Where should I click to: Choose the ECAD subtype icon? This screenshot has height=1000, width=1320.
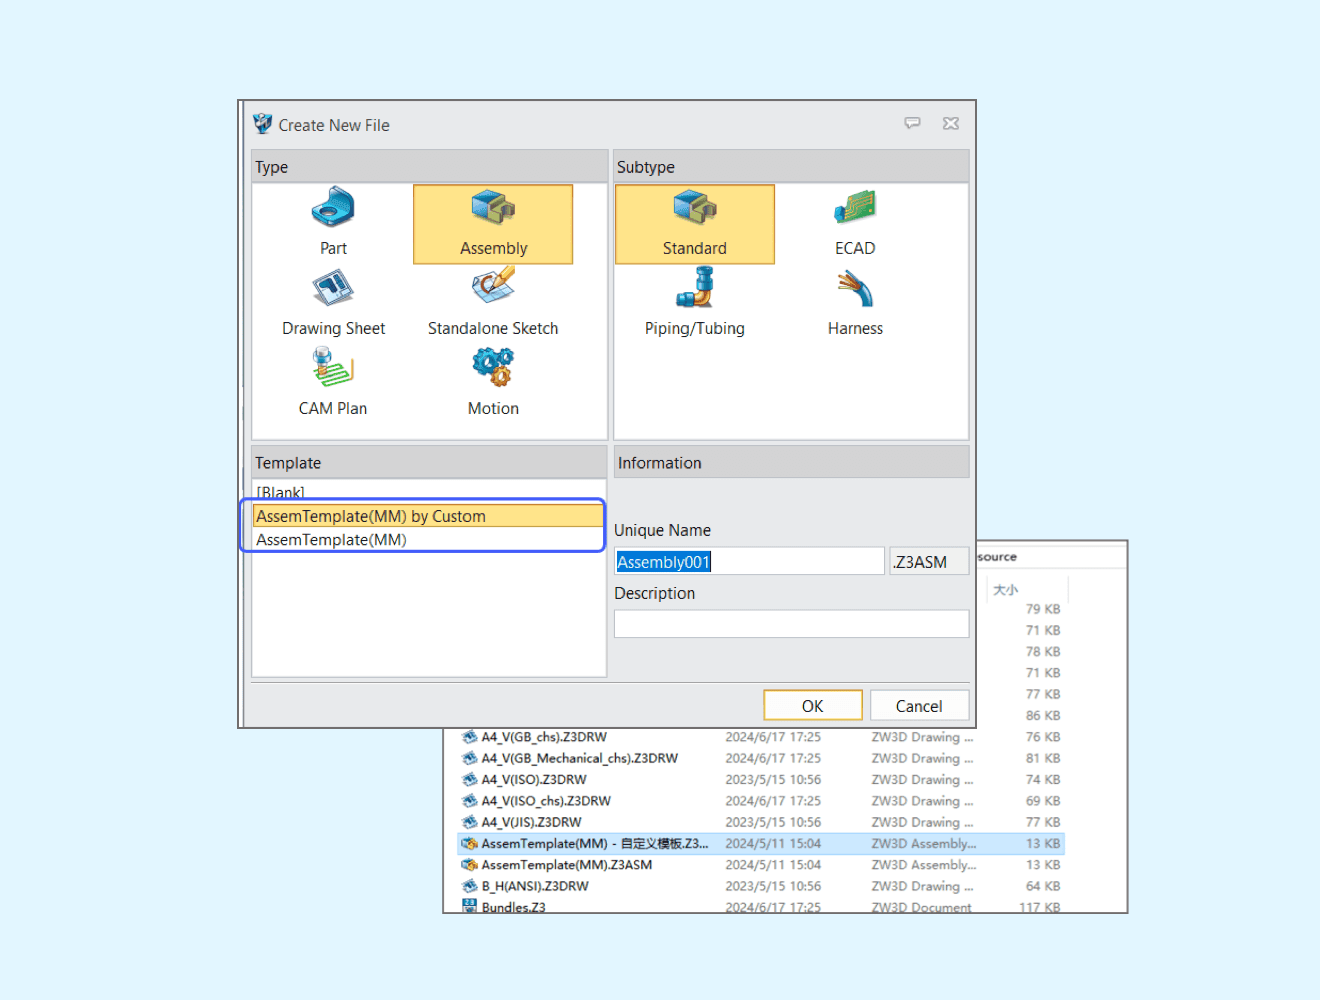pyautogui.click(x=855, y=209)
